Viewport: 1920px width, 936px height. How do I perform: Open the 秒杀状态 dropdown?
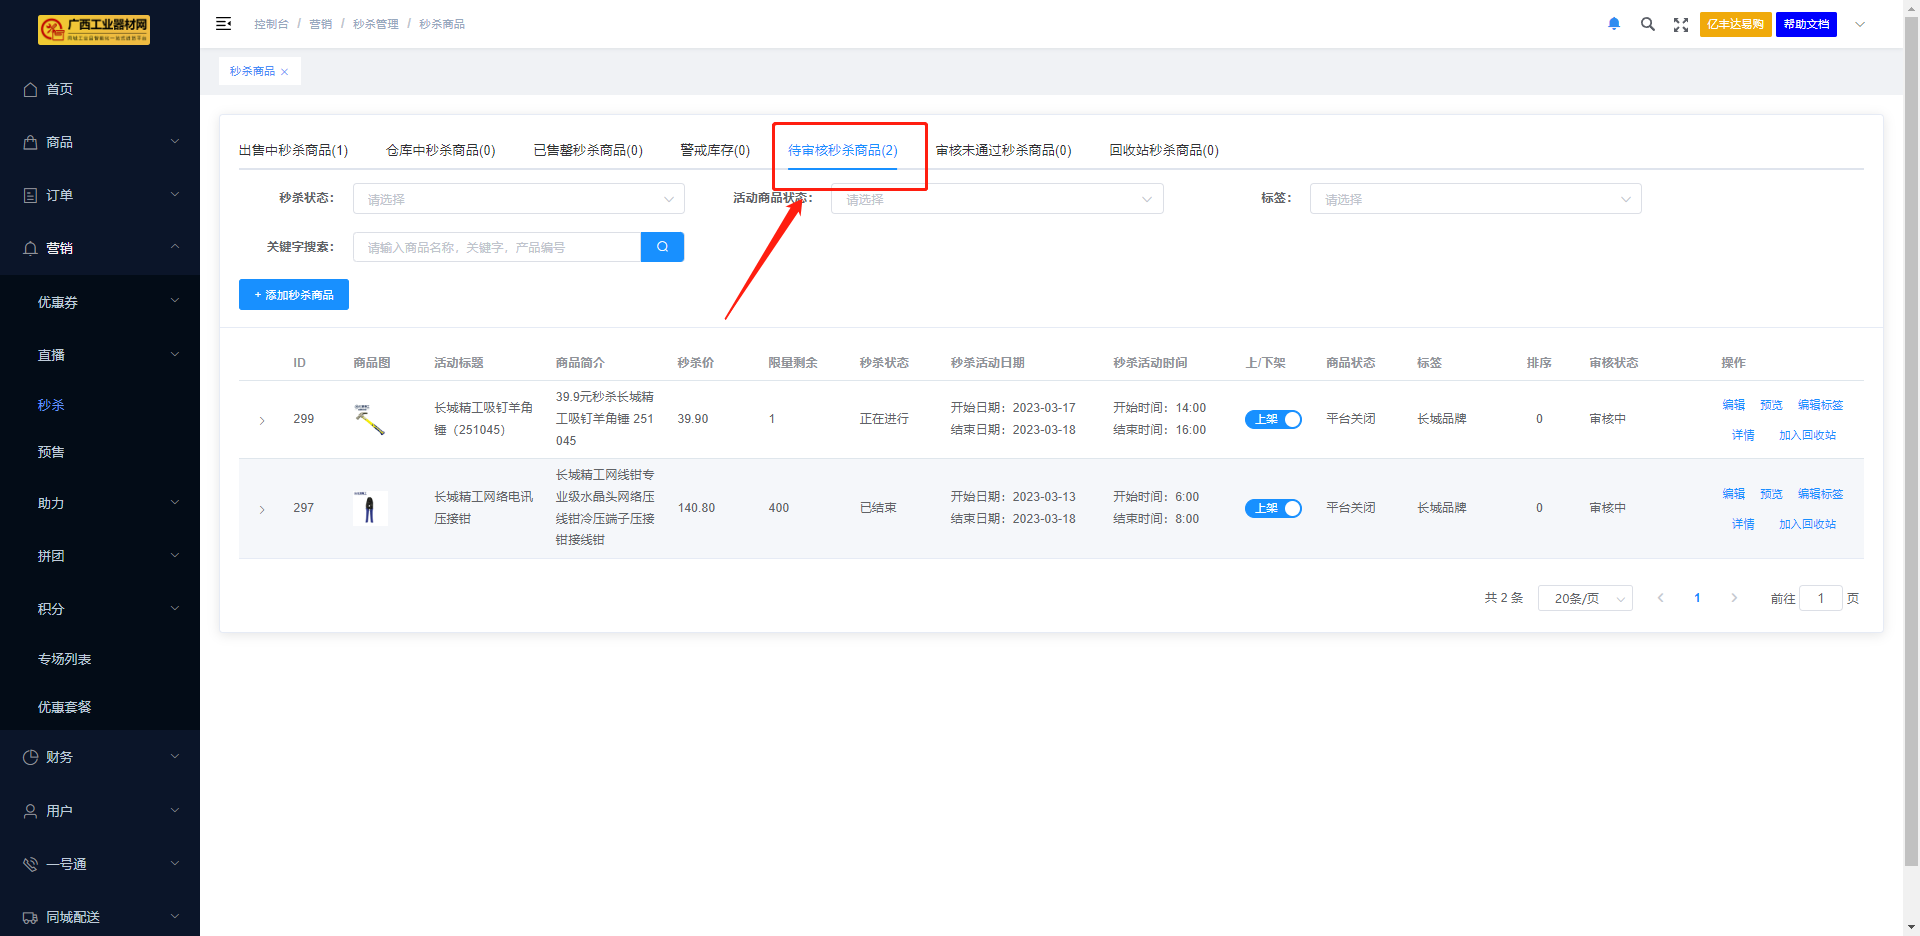[x=518, y=199]
